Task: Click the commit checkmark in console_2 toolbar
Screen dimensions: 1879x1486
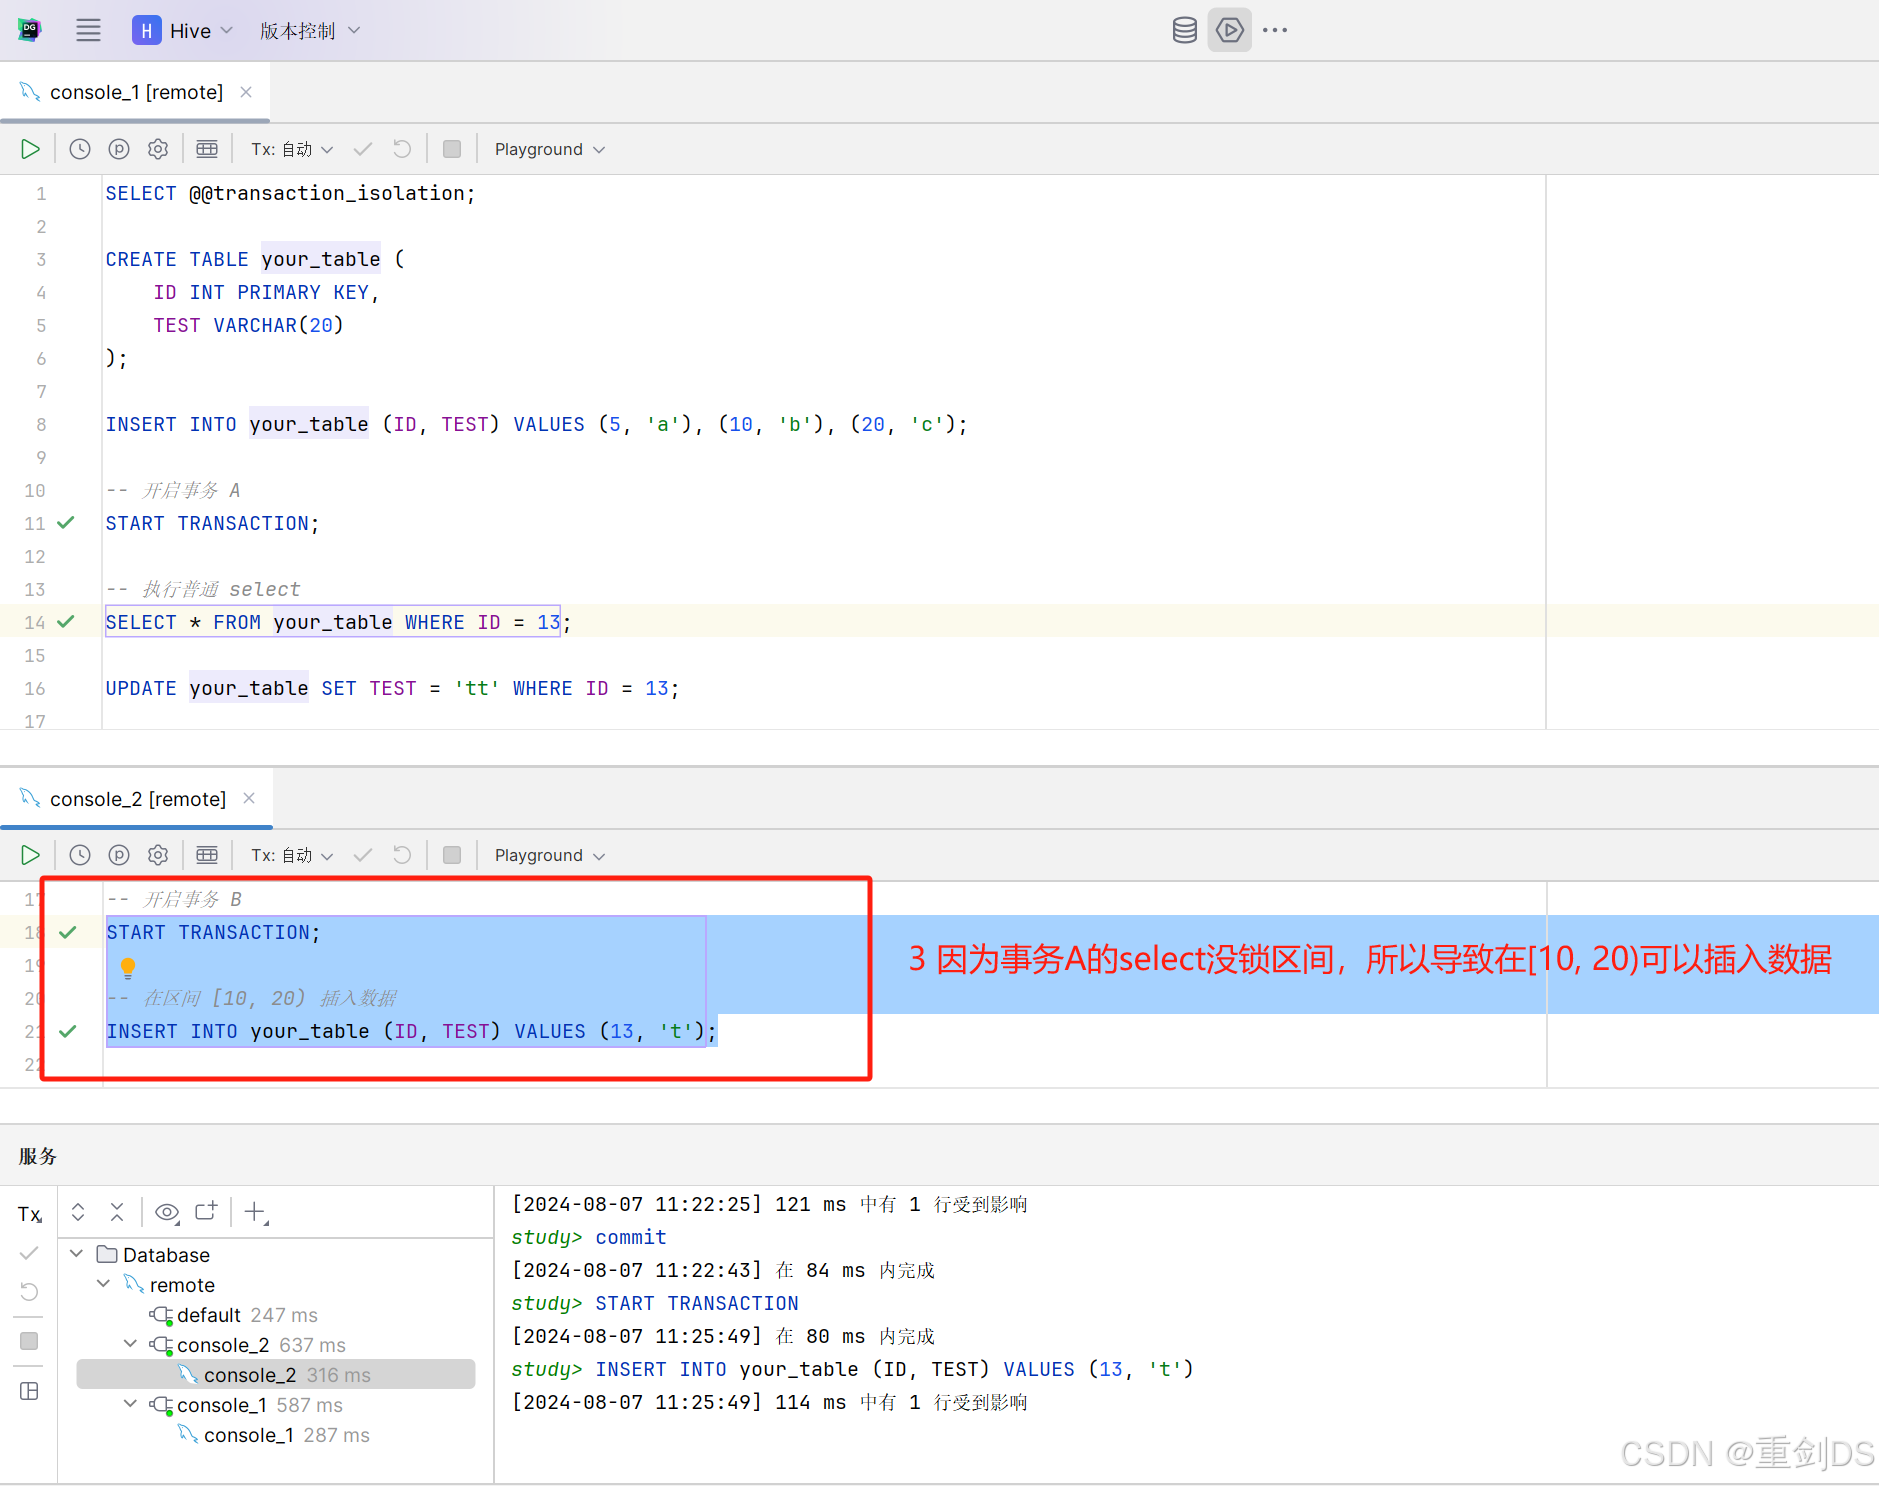Action: click(363, 855)
